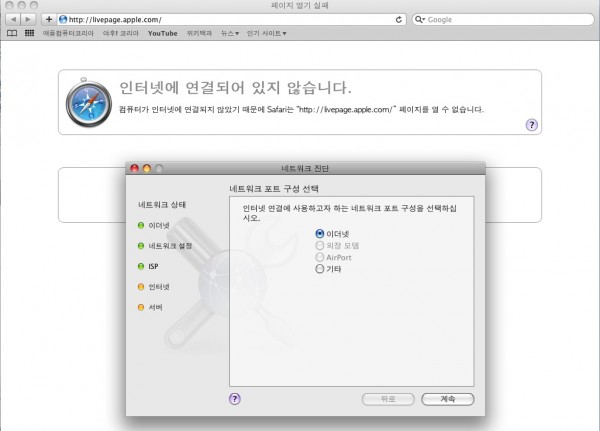This screenshot has width=600, height=431.
Task: Select the 이더넷 radio button
Action: (320, 233)
